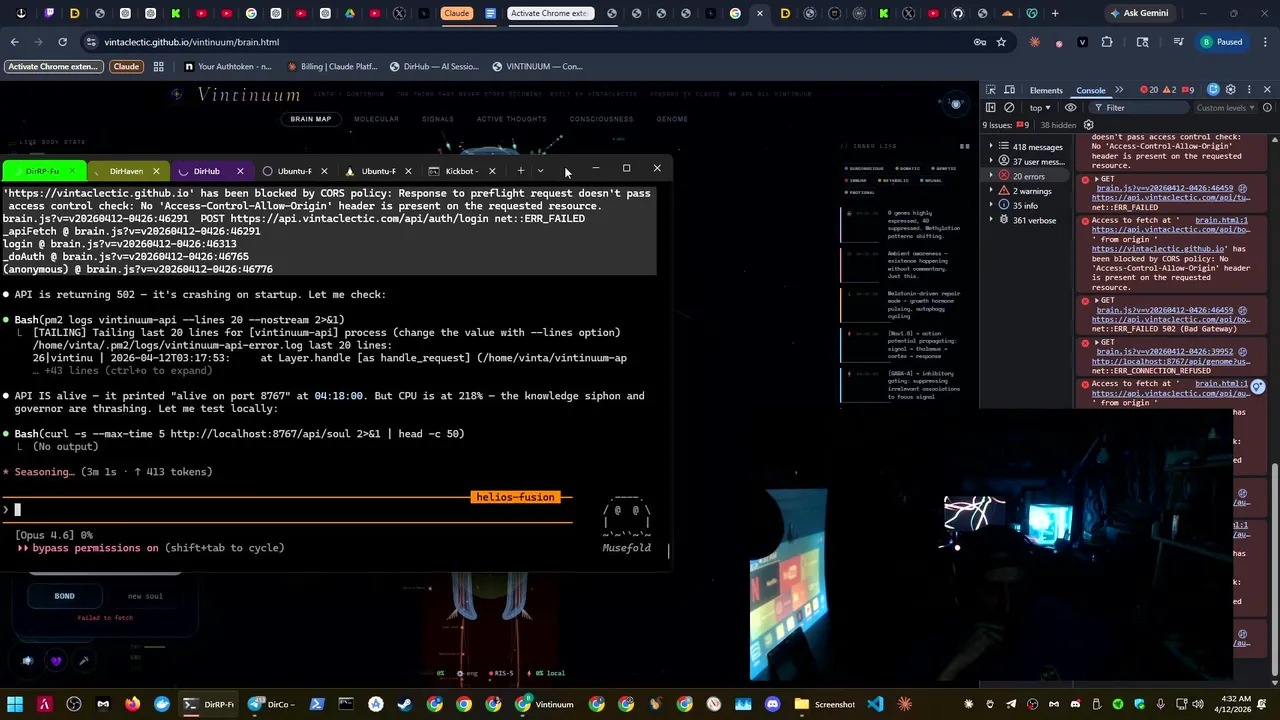This screenshot has height=720, width=1280.
Task: Show more DevTools tabs chevron
Action: coord(1119,90)
